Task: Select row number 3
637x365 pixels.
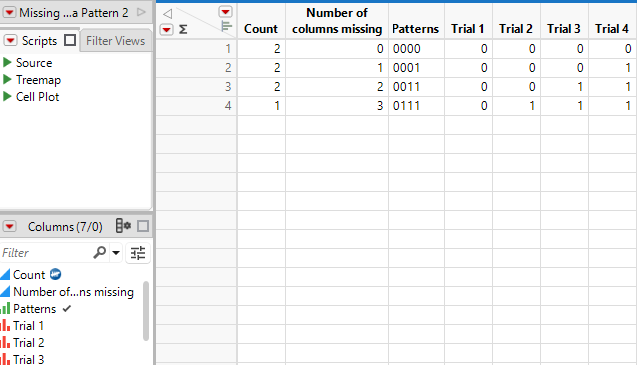Action: [x=197, y=87]
